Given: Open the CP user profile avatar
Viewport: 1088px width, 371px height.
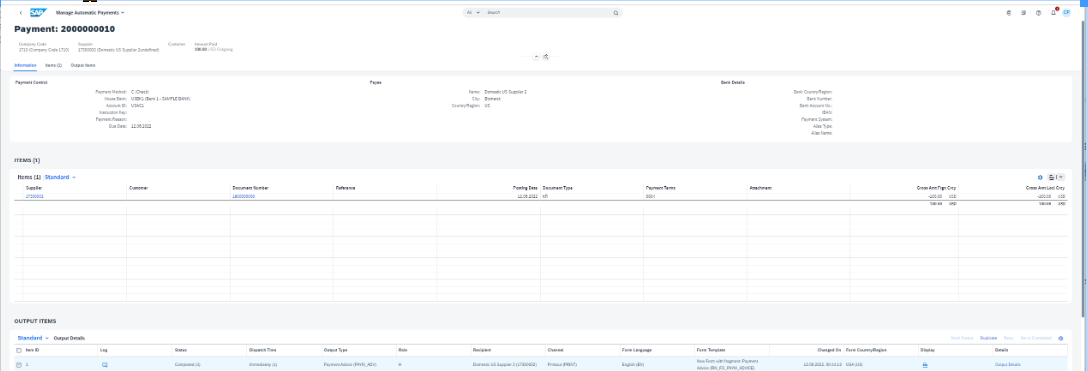Looking at the screenshot, I should 1066,12.
